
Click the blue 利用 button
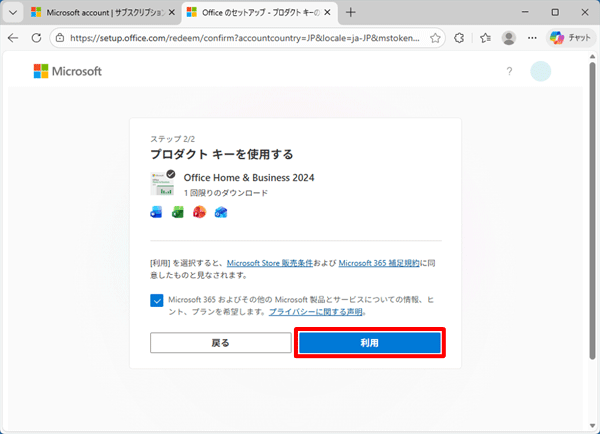(370, 343)
